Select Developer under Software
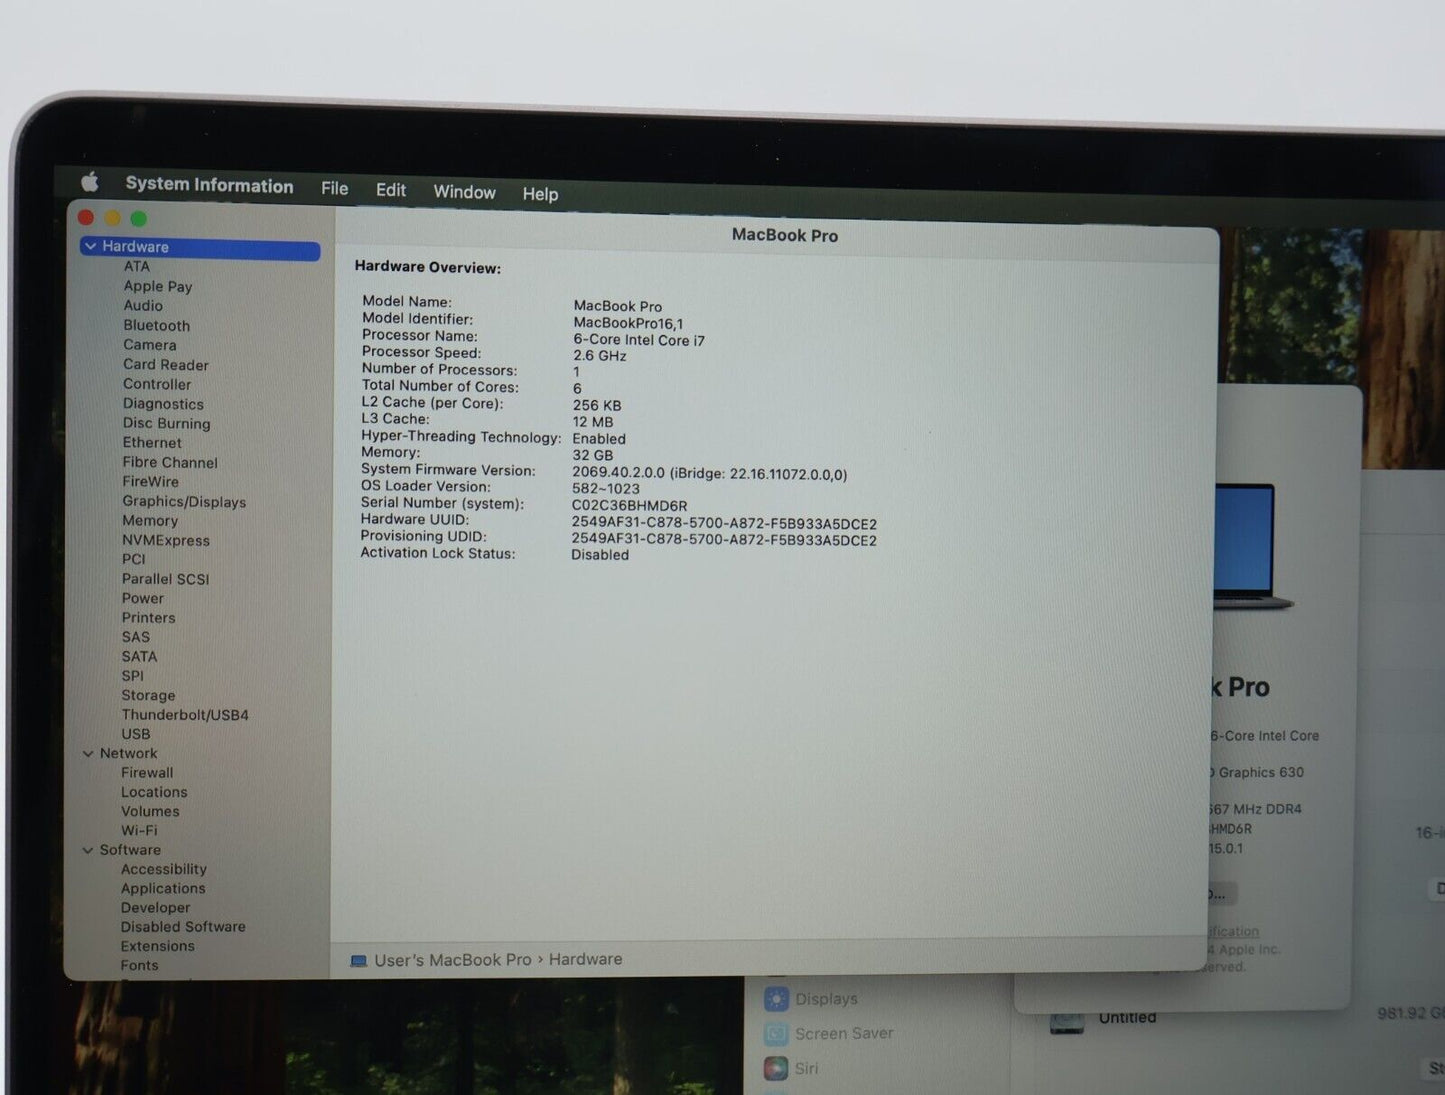This screenshot has width=1445, height=1095. [155, 908]
